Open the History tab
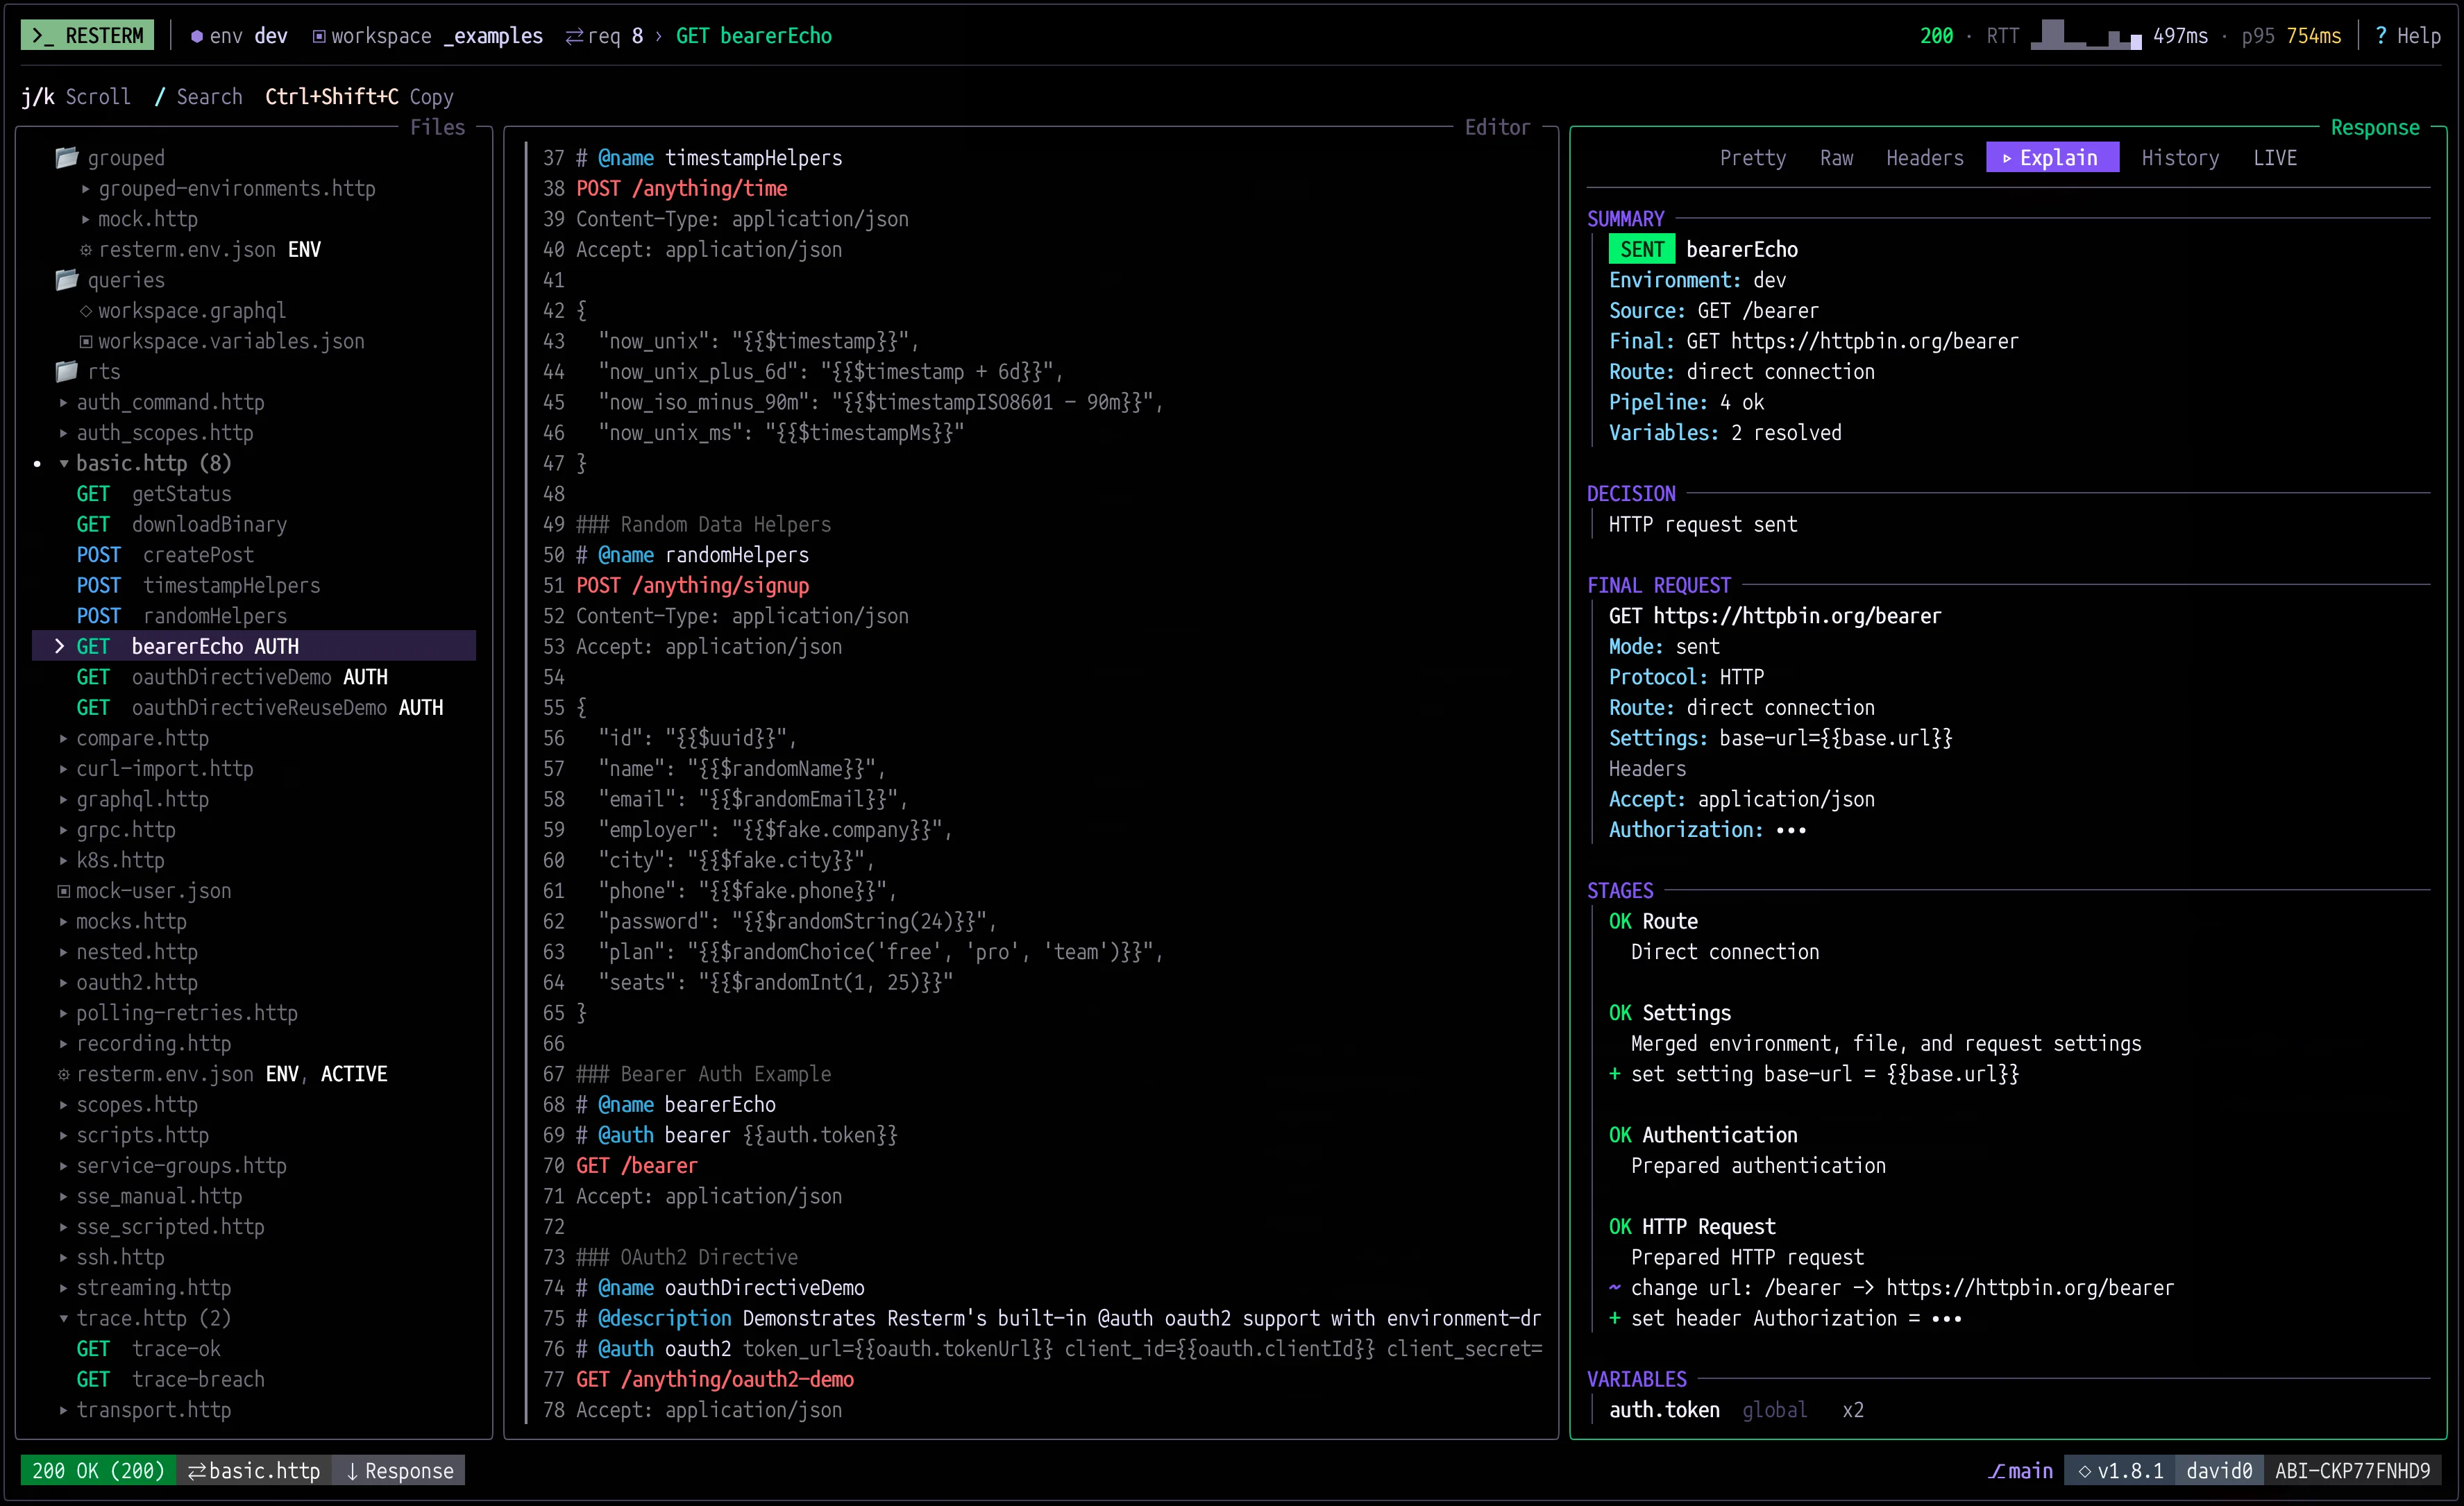The width and height of the screenshot is (2464, 1506). (x=2180, y=158)
